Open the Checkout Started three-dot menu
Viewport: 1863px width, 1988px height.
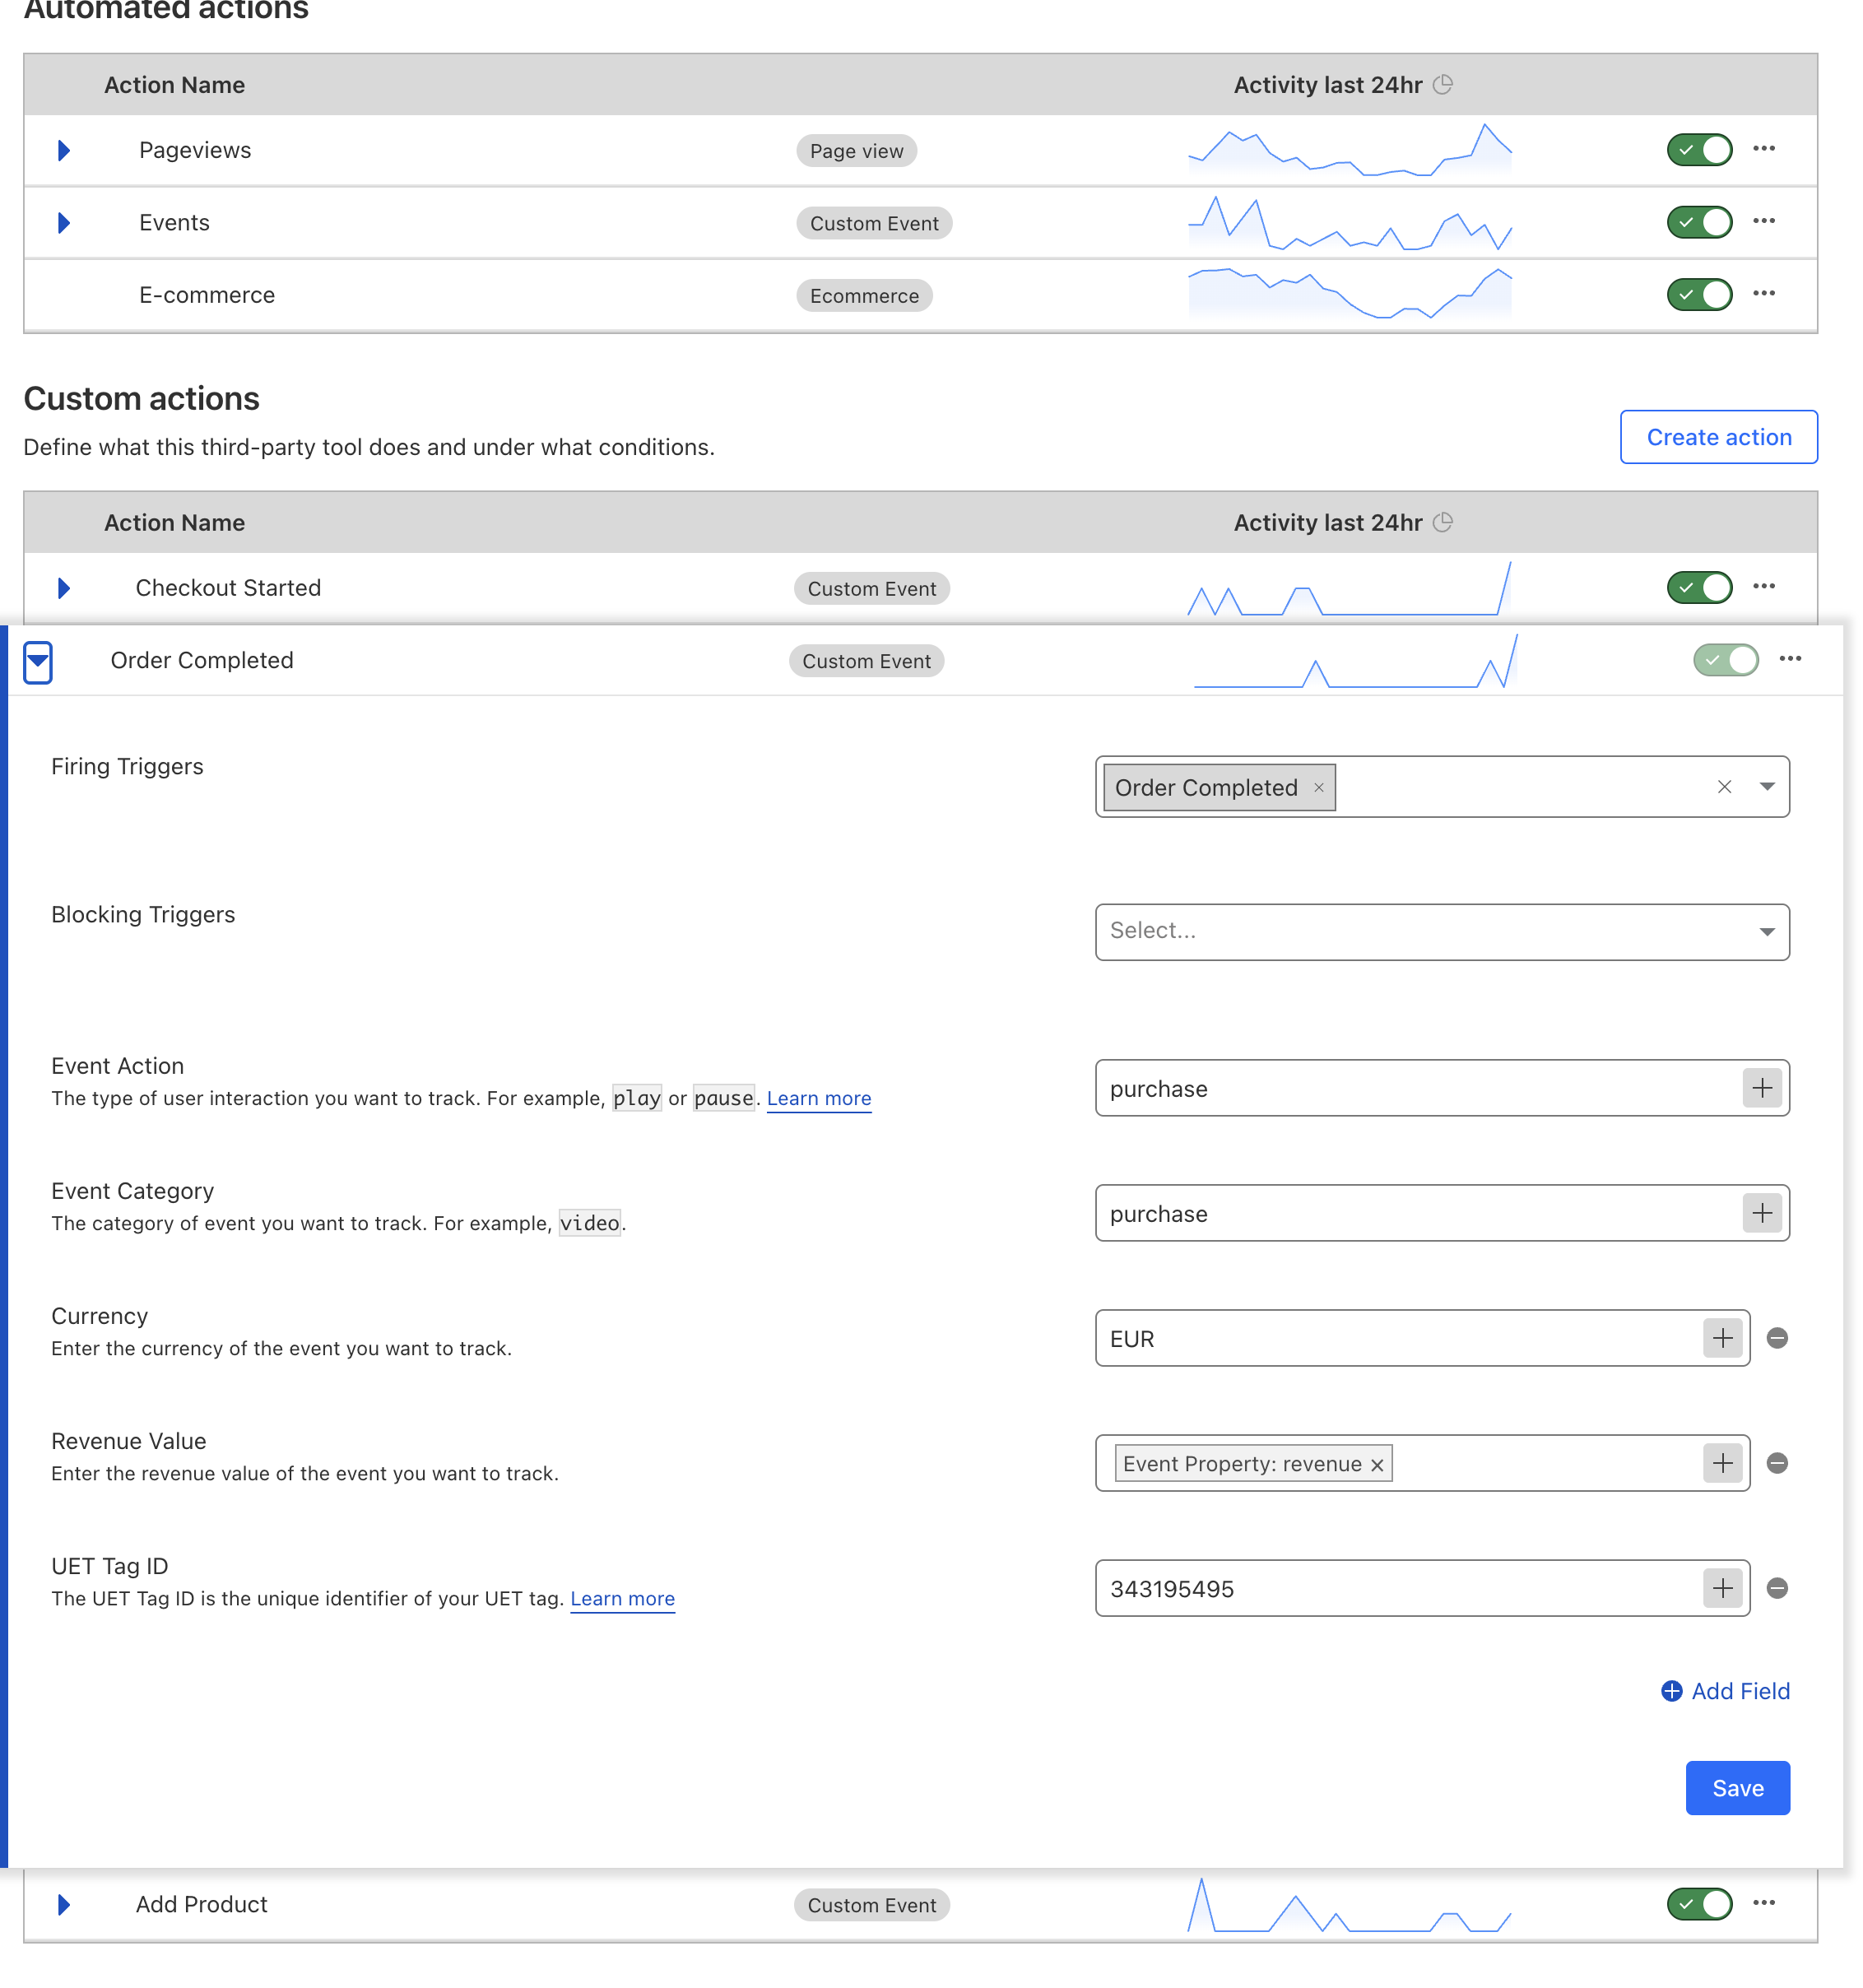1763,586
